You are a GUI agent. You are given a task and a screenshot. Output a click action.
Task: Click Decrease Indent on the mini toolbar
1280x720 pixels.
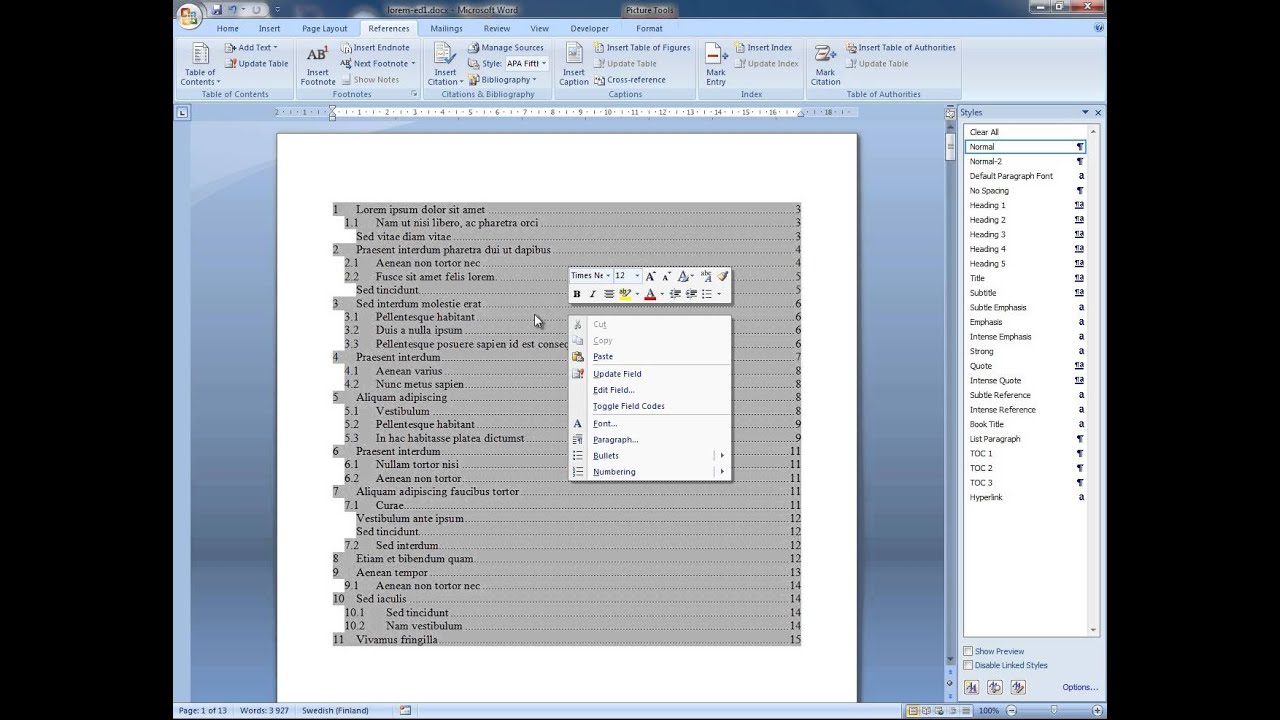click(x=675, y=294)
